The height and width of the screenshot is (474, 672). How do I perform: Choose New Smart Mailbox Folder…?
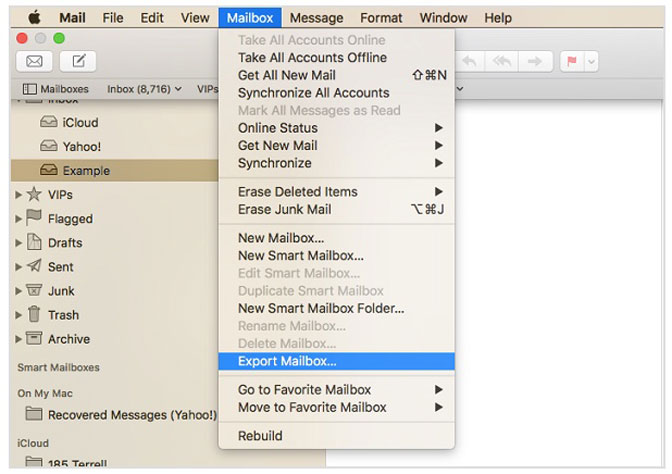(336, 308)
